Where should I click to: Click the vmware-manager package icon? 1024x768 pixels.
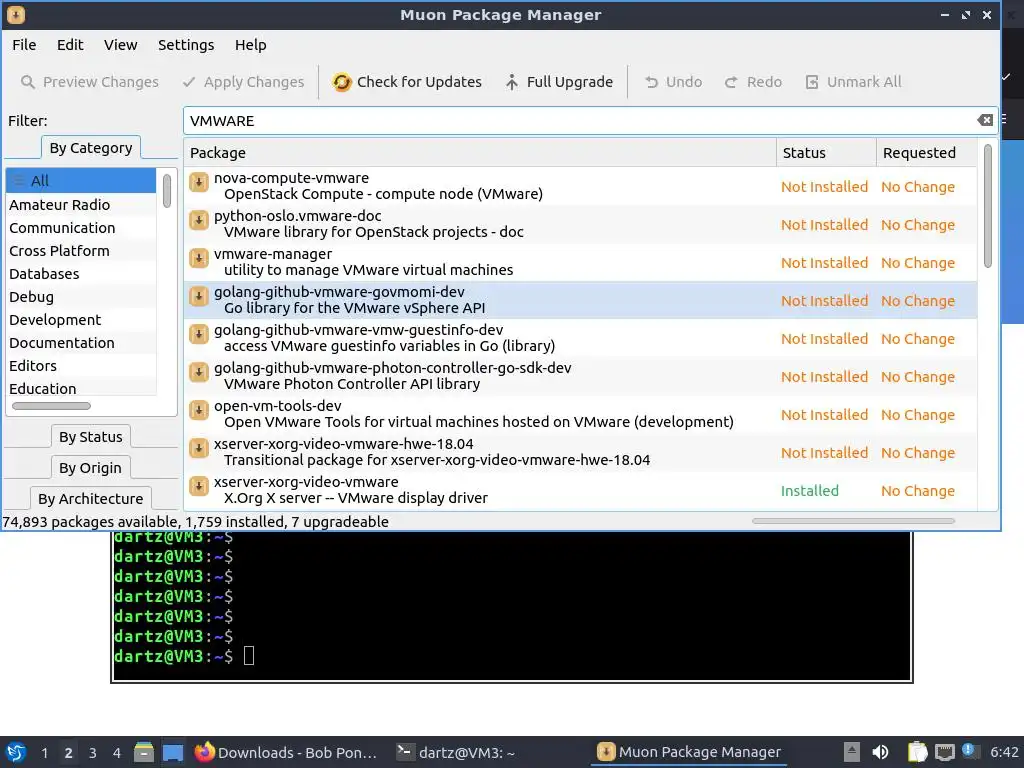[199, 258]
